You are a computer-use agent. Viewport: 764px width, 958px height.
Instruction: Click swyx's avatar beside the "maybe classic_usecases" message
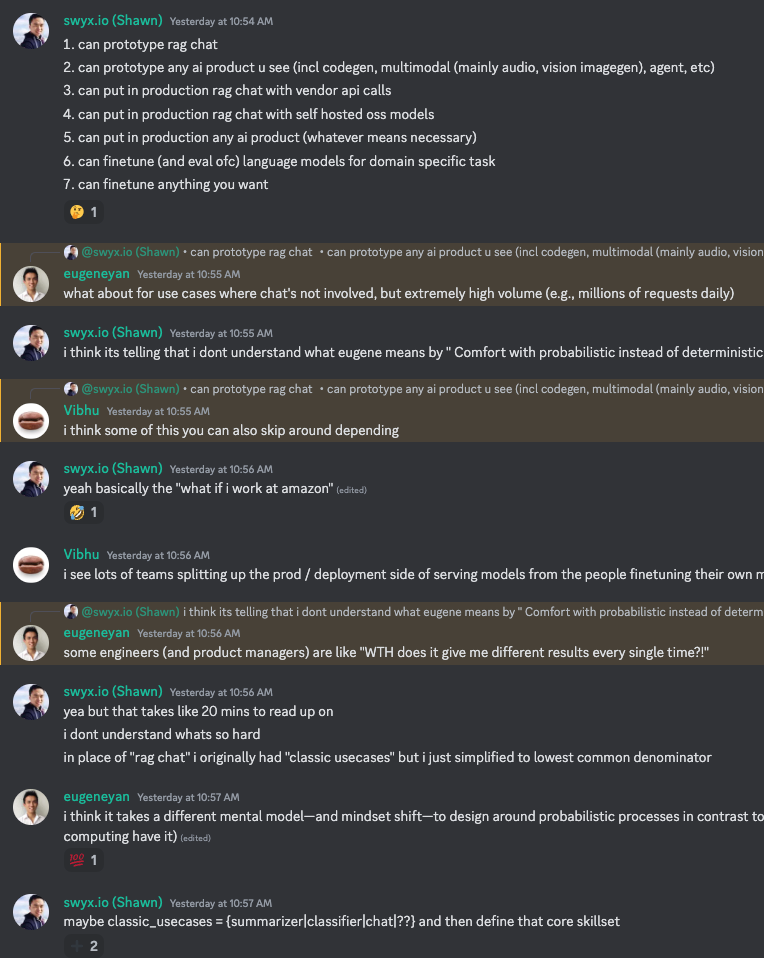(x=31, y=911)
